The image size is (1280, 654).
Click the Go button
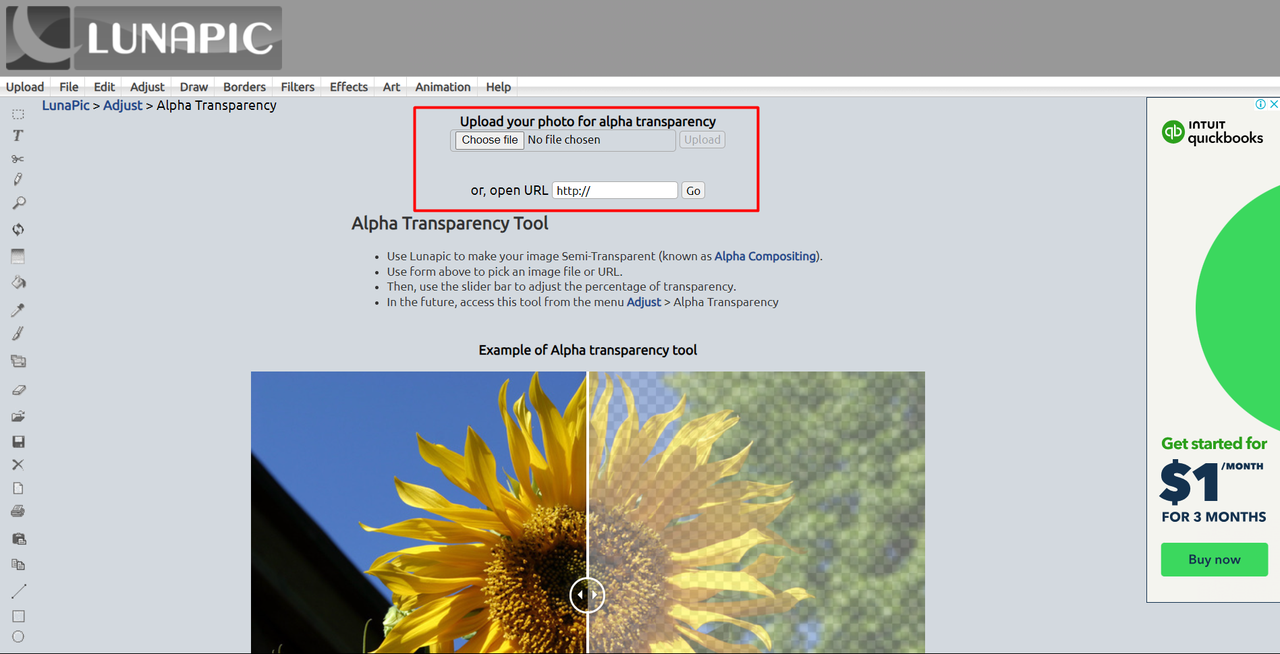click(x=693, y=190)
